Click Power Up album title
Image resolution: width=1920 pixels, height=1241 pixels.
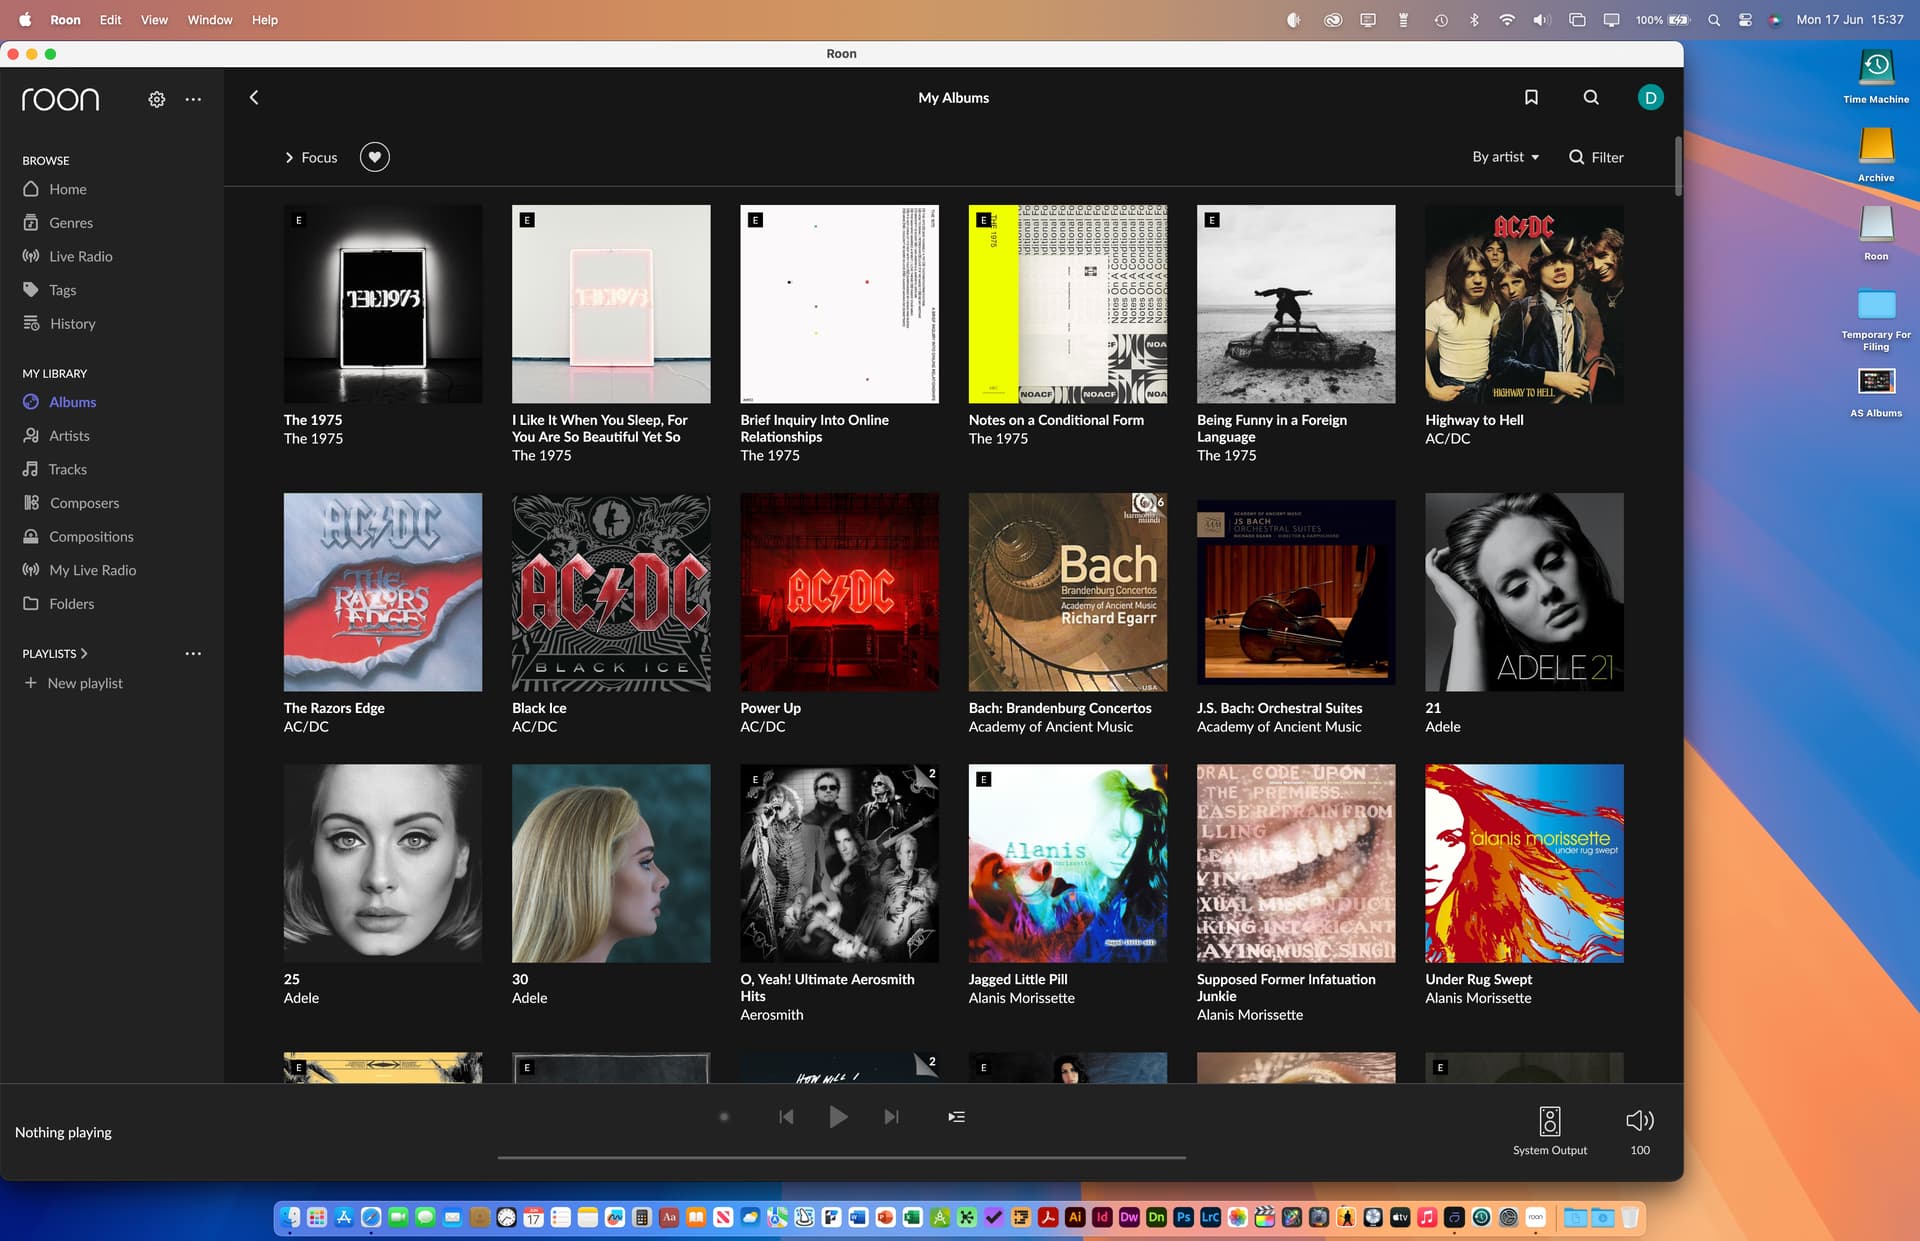click(770, 708)
